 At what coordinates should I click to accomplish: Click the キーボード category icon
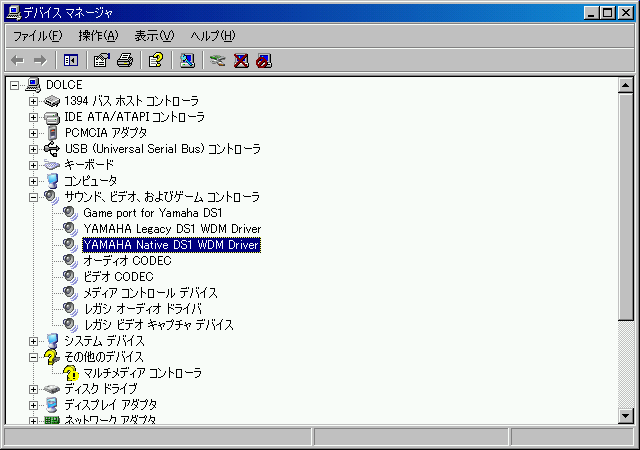tap(52, 165)
